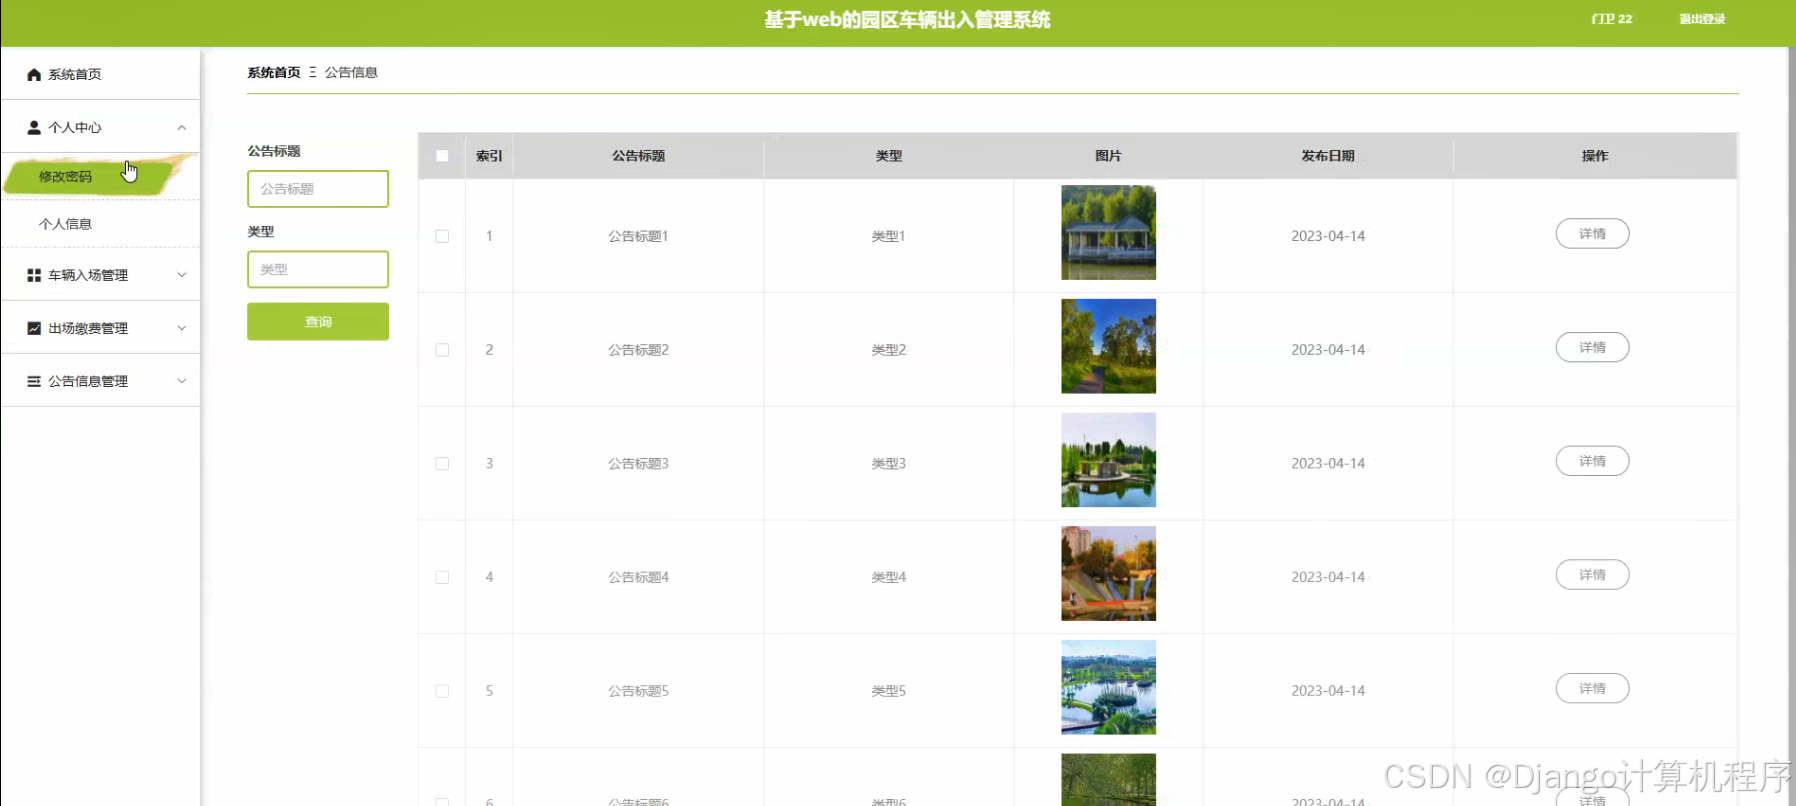Click the 2023-04-14 date in row 3
The image size is (1796, 806).
pos(1328,464)
